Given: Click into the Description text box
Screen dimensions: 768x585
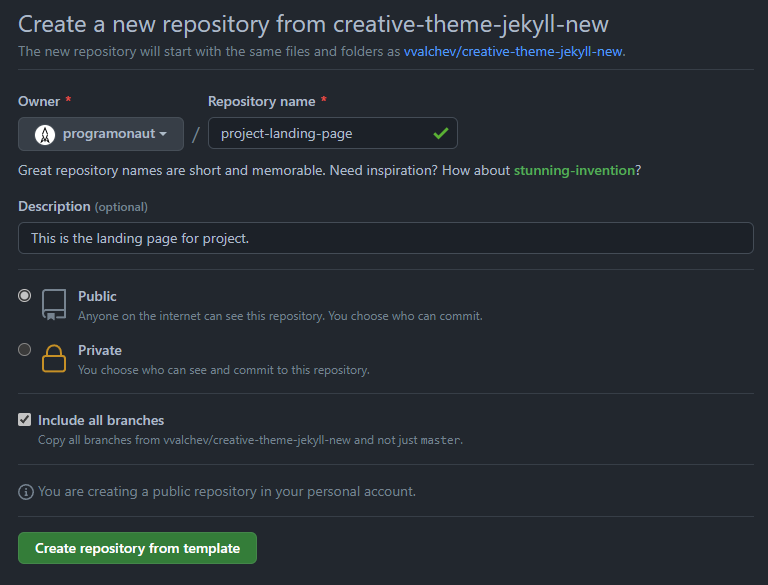Looking at the screenshot, I should [385, 238].
